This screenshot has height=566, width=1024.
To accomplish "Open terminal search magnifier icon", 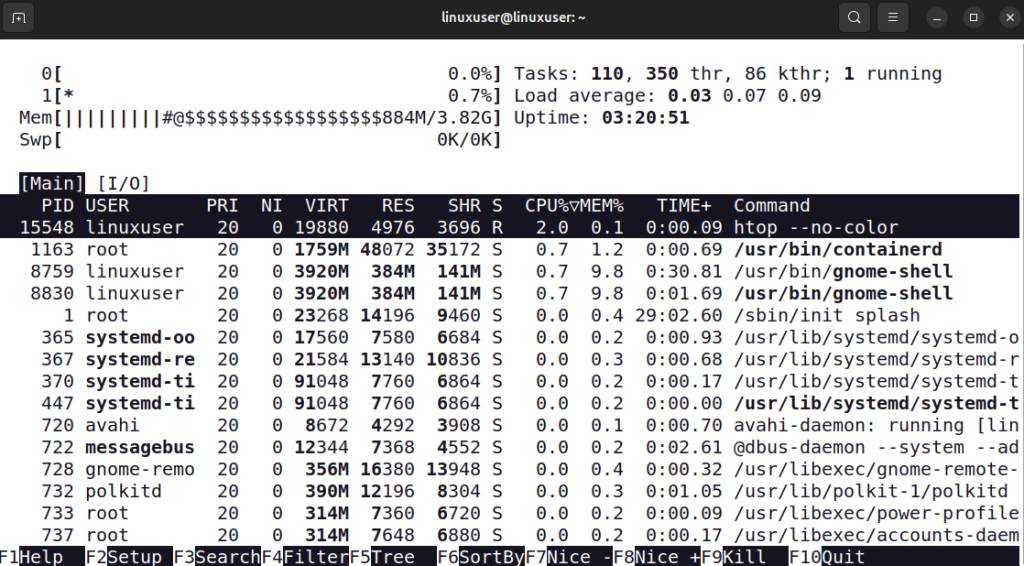I will click(853, 17).
